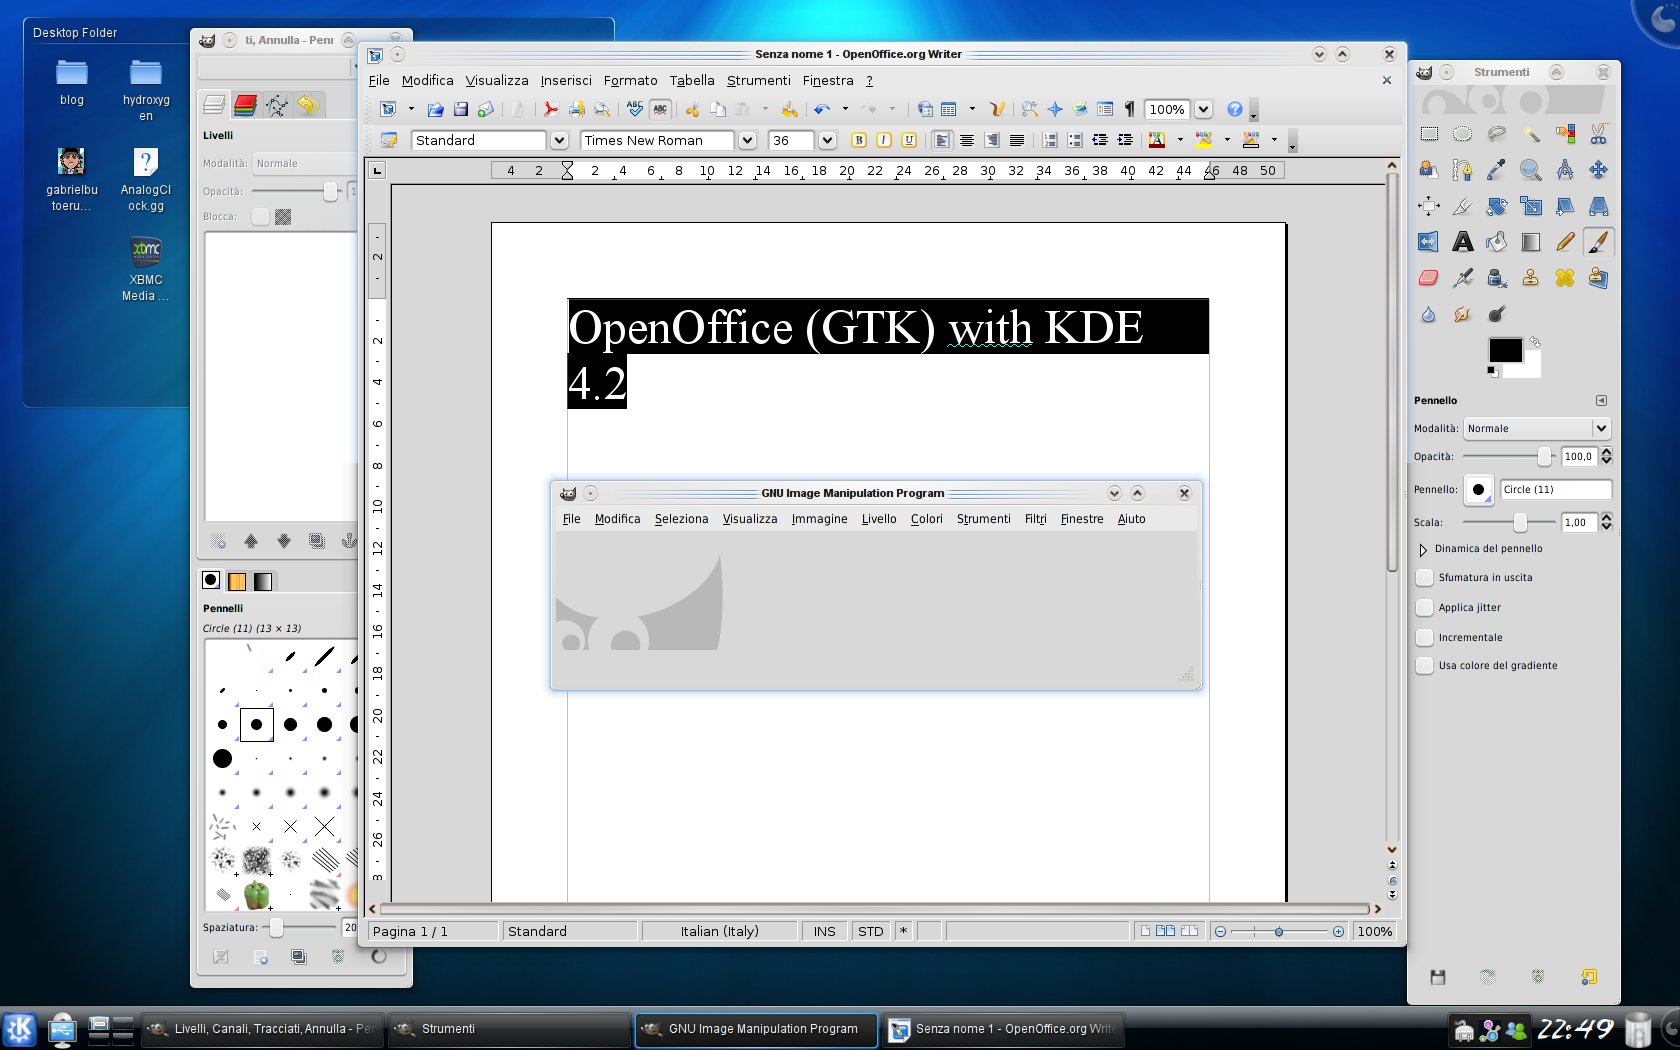Screen dimensions: 1680x1050
Task: Choose the Zoom magnifier tool in Strumenti
Action: pos(1531,170)
